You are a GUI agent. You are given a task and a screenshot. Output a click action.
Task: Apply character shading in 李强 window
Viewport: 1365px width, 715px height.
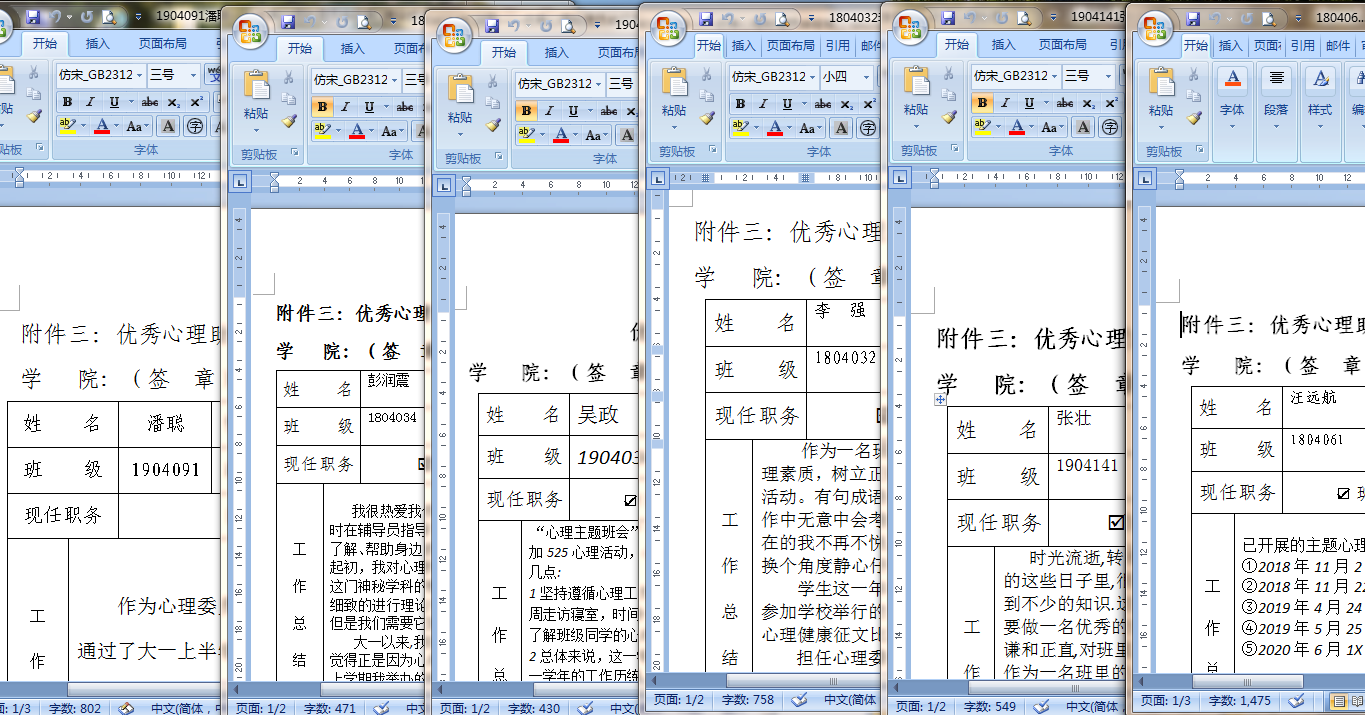pyautogui.click(x=841, y=127)
